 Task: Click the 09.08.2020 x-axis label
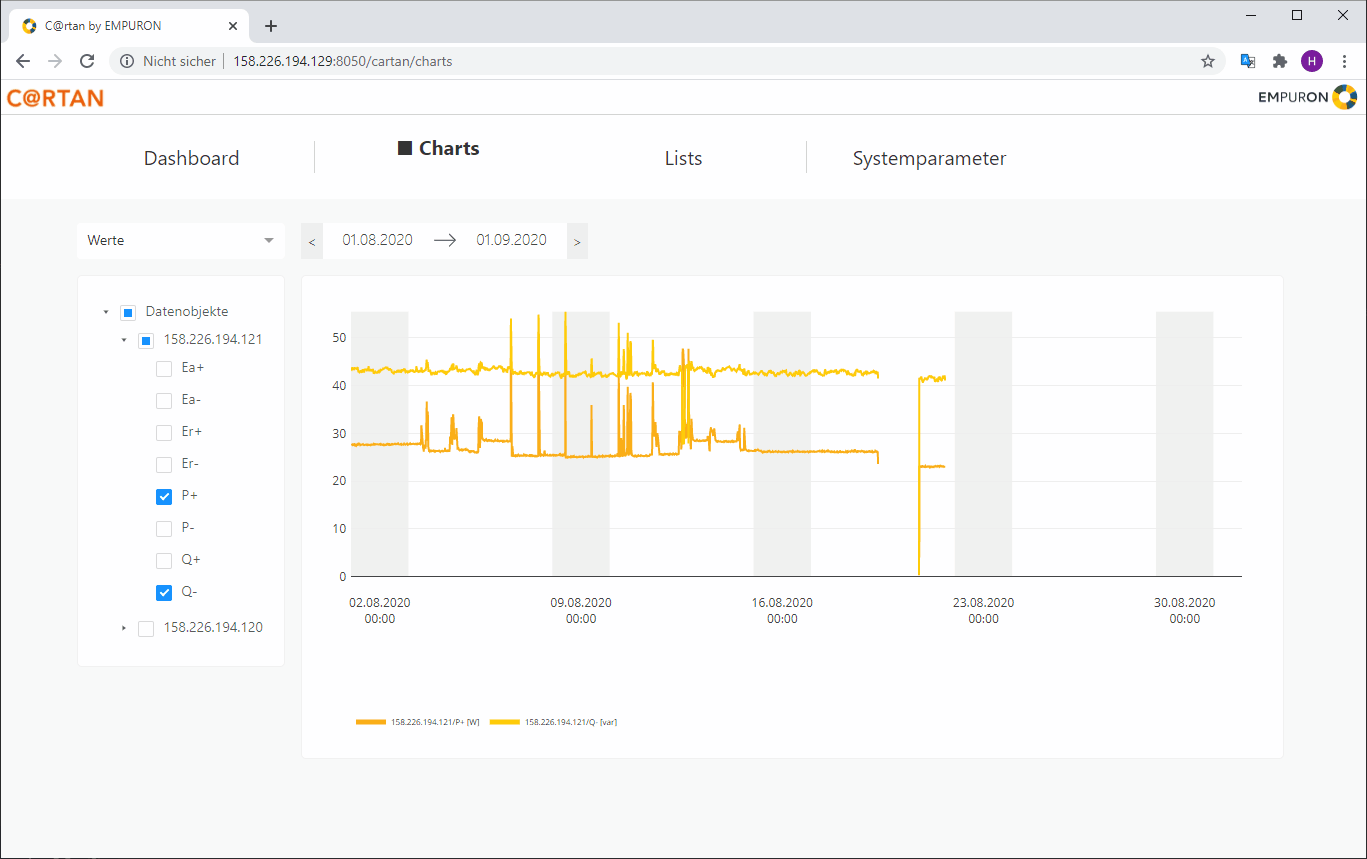click(581, 611)
